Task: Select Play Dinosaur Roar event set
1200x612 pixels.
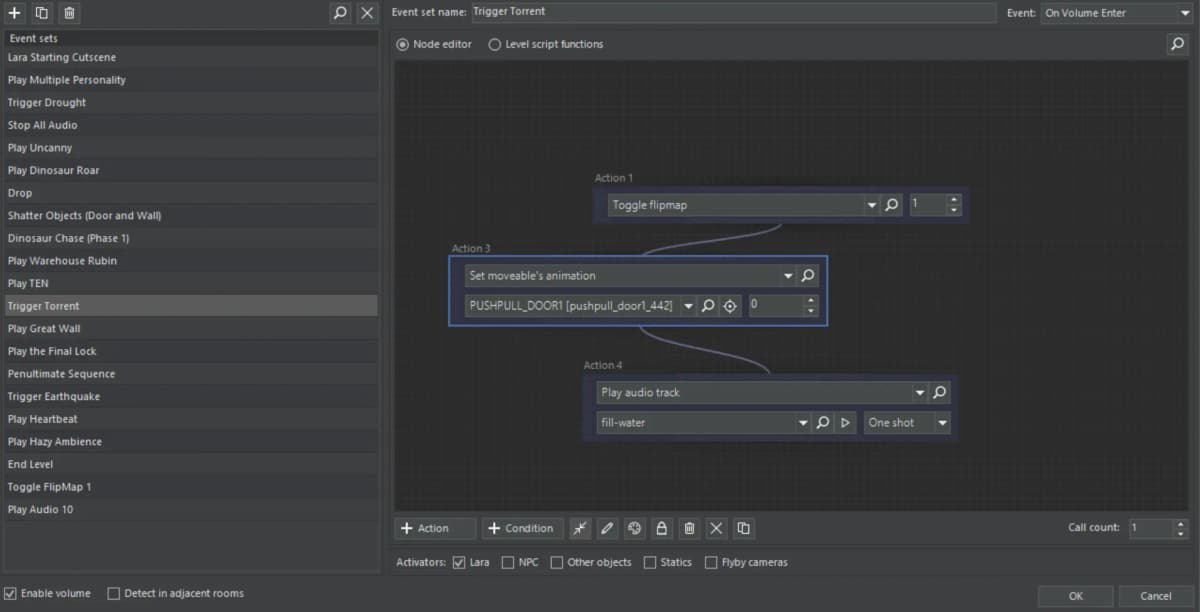Action: (190, 170)
